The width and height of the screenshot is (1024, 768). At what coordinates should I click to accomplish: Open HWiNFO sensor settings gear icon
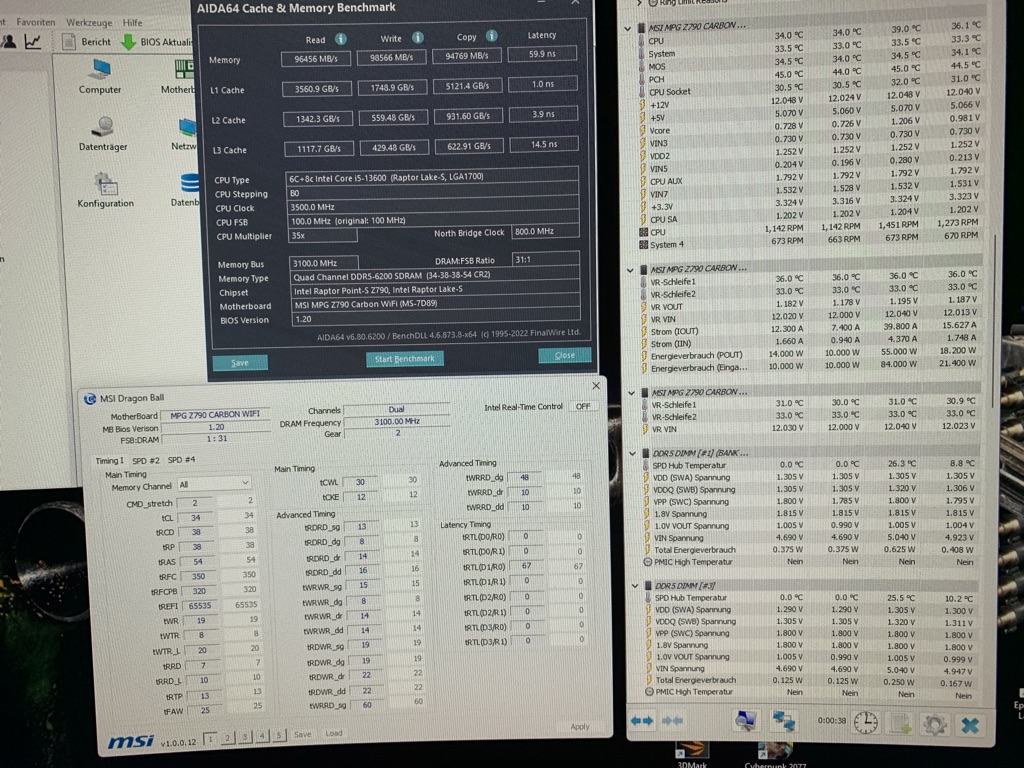[x=934, y=724]
